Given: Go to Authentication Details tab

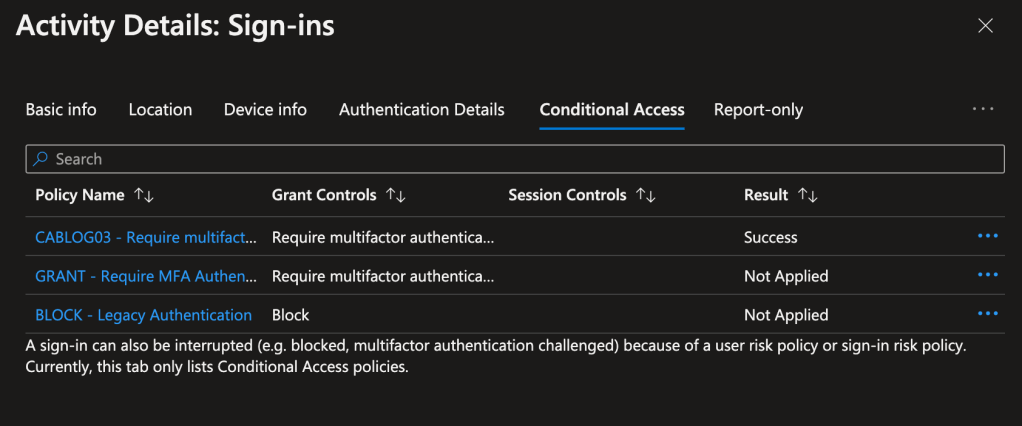Looking at the screenshot, I should click(422, 110).
